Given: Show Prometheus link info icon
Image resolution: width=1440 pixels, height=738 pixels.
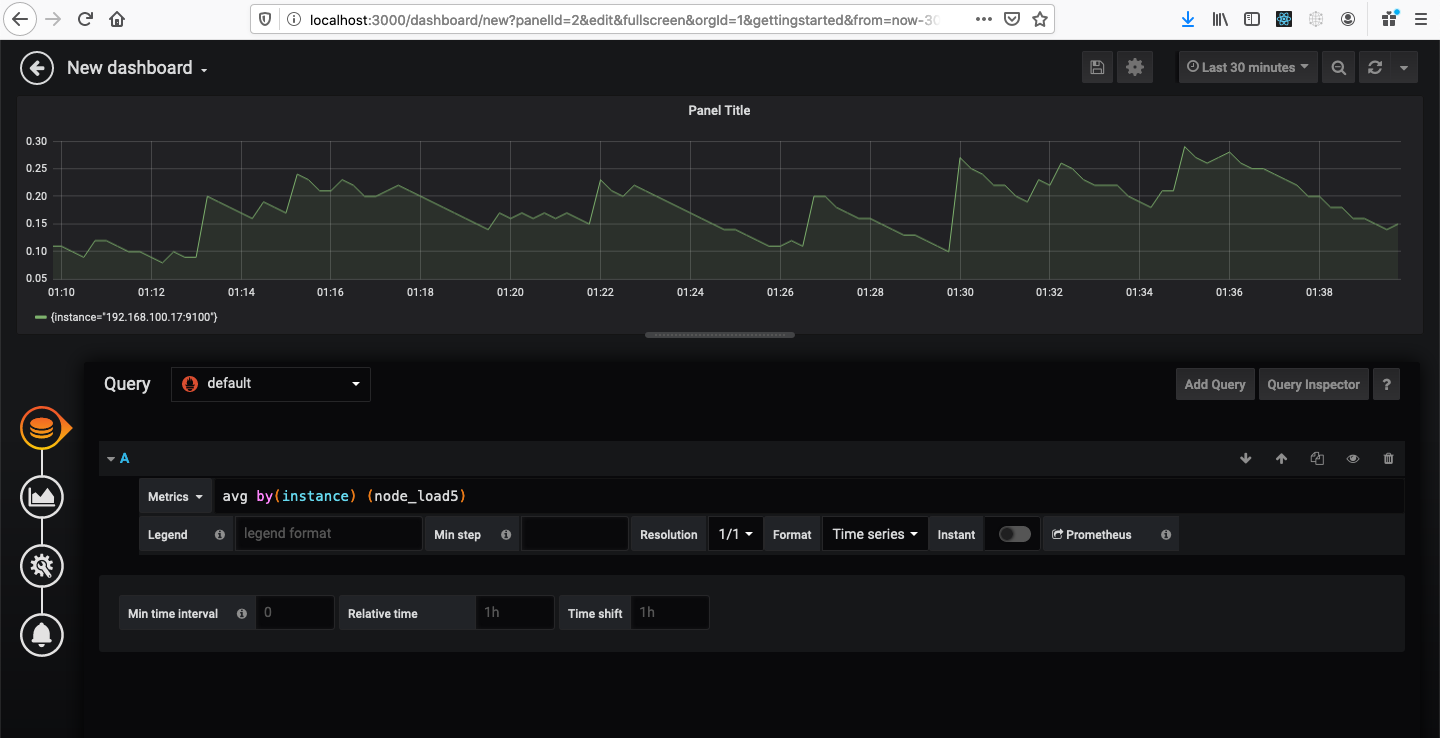Looking at the screenshot, I should pos(1166,535).
